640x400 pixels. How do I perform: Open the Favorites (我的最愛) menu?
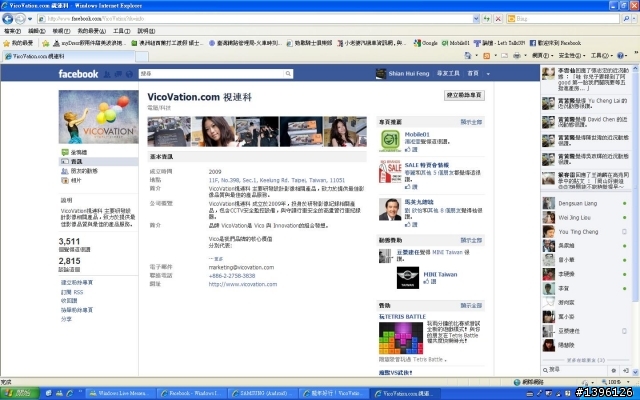[91, 31]
